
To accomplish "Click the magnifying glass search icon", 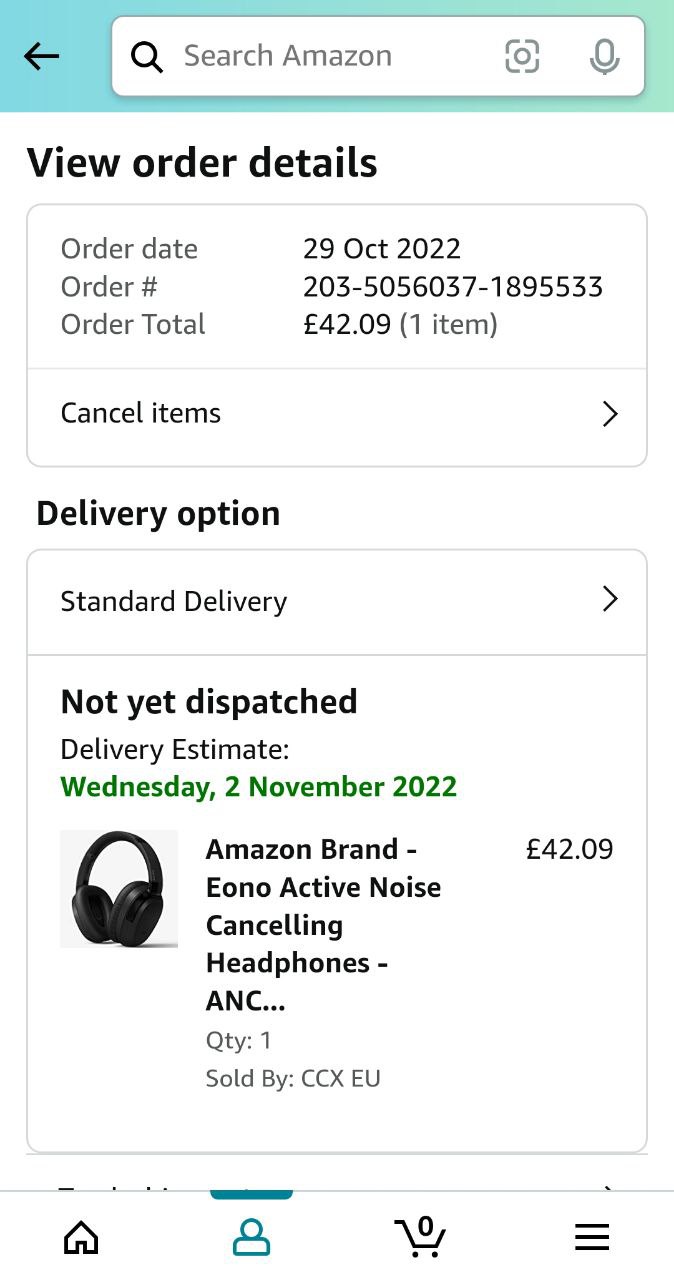I will coord(147,57).
